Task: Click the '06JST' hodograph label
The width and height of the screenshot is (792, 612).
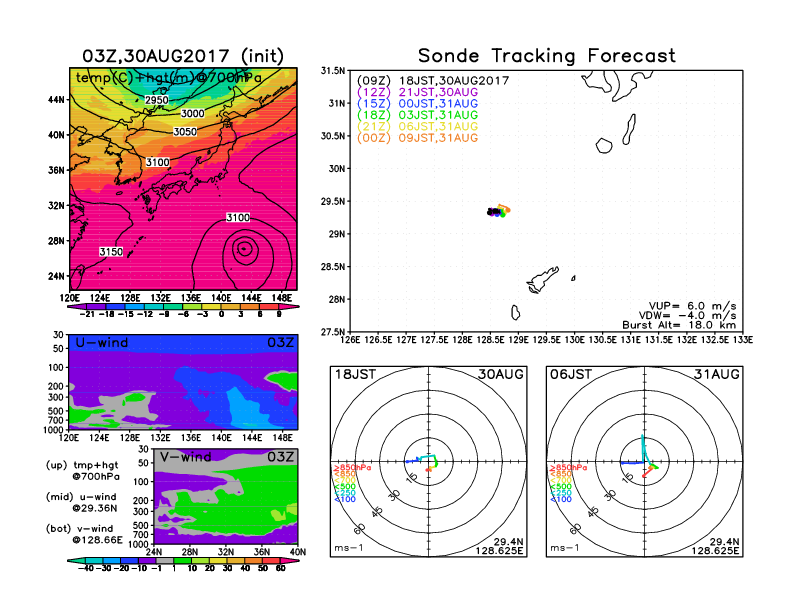Action: tap(571, 374)
